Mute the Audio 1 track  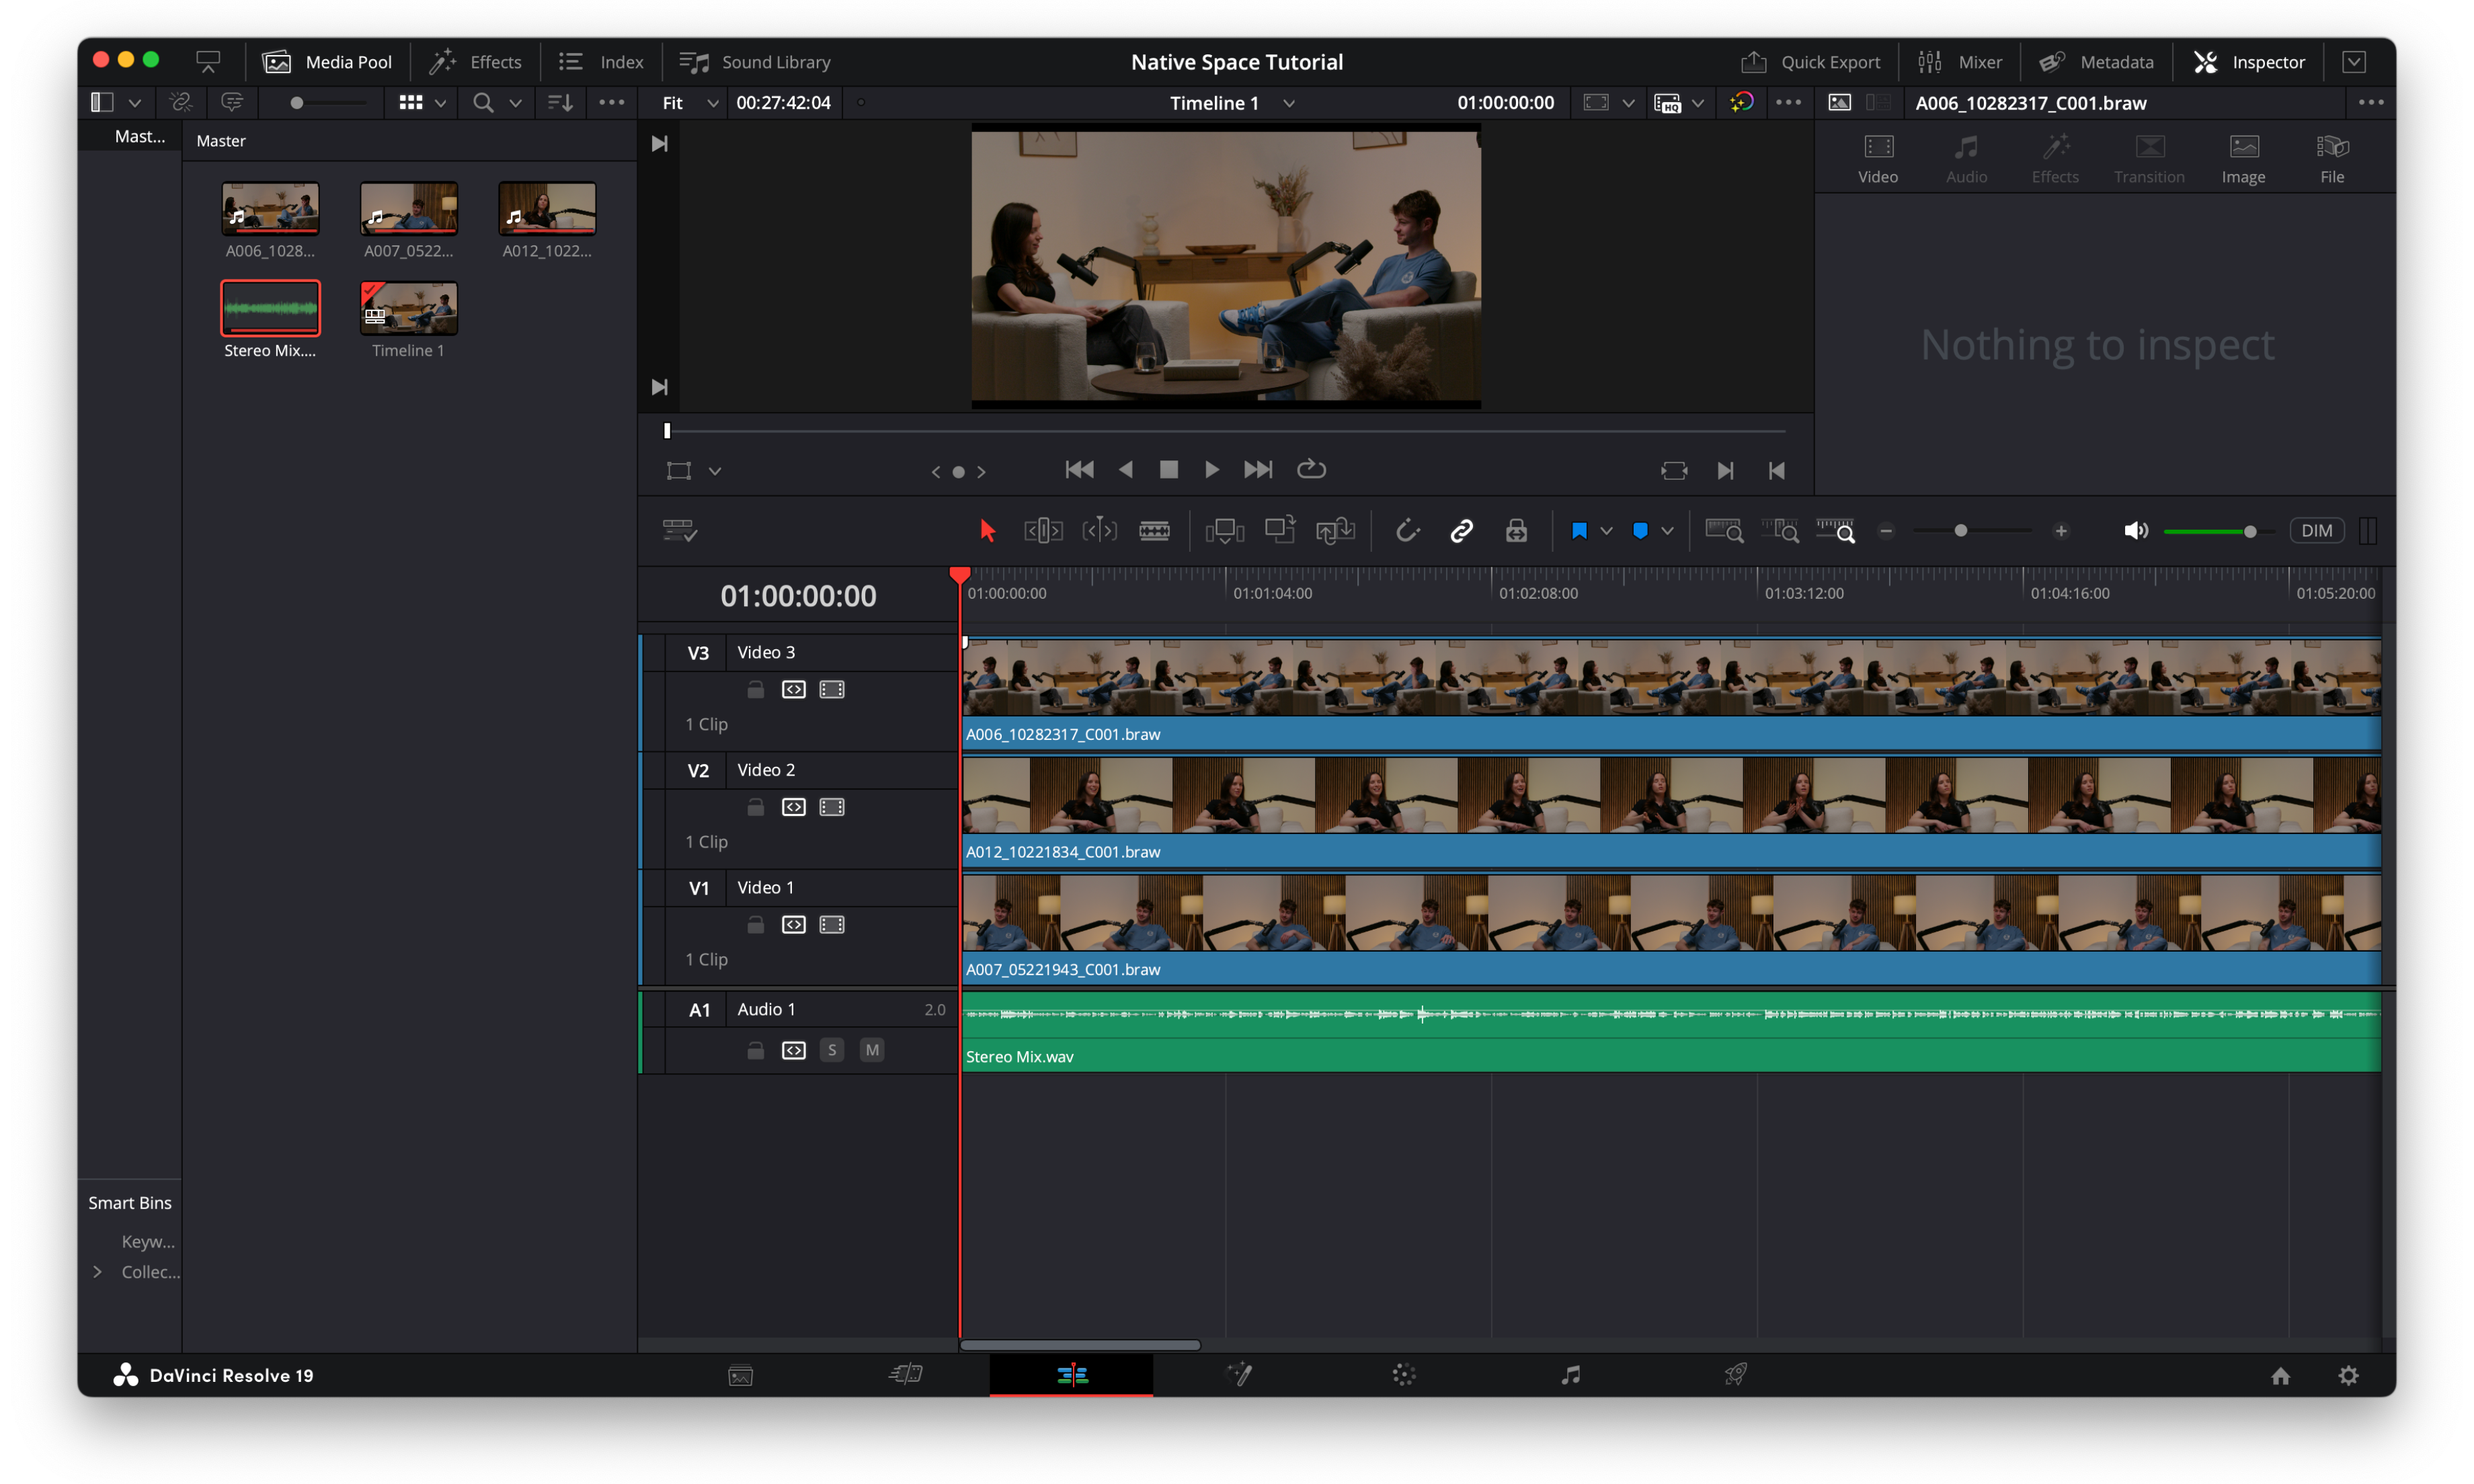coord(872,1049)
